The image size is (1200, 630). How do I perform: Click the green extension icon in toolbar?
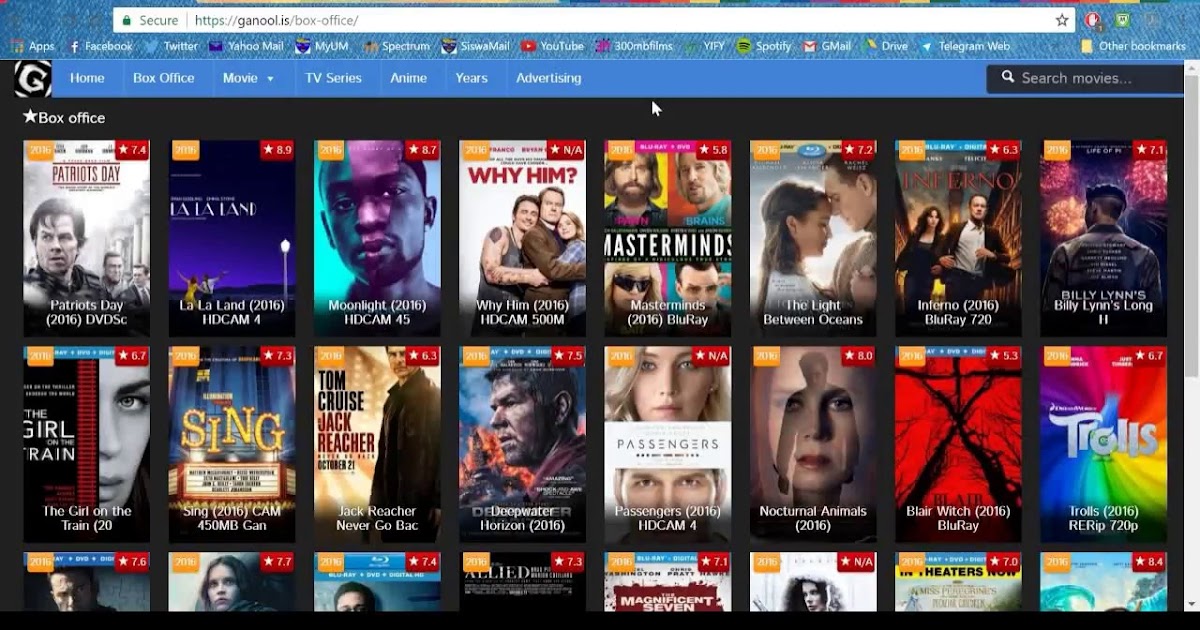(1123, 20)
